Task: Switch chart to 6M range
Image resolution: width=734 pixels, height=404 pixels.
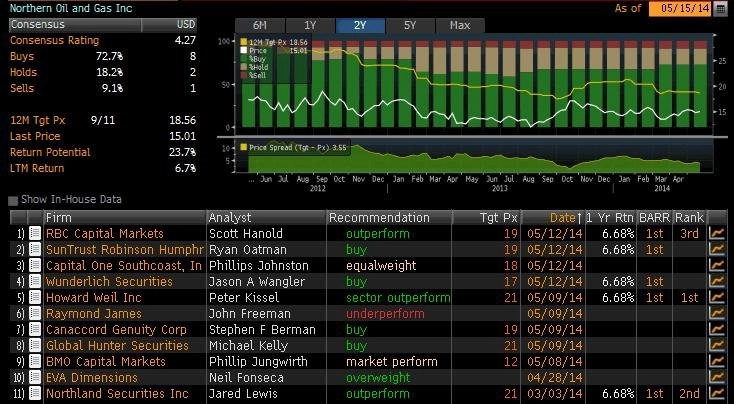Action: click(260, 25)
